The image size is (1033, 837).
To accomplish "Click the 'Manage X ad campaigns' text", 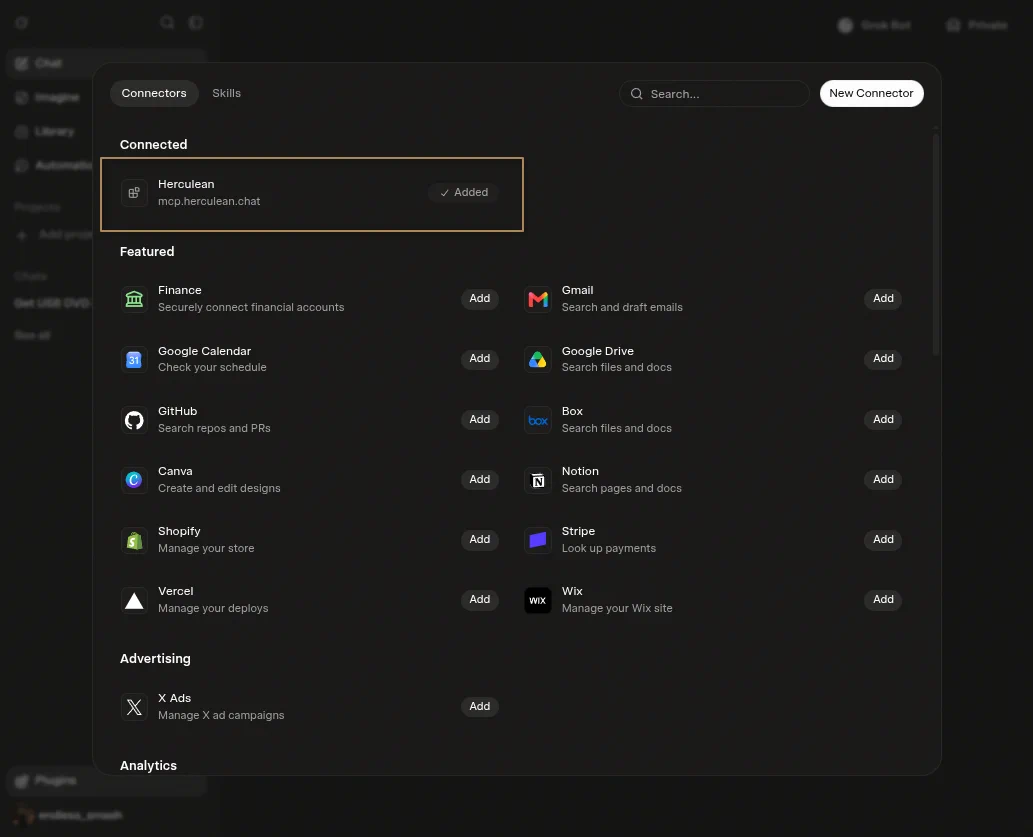I will tap(221, 715).
